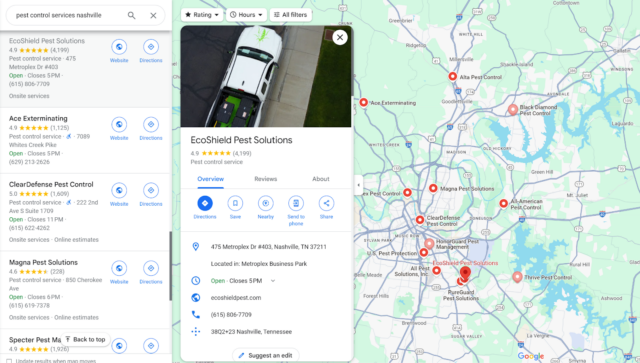Click Suggest an edit button
Screen dimensions: 640x363
pyautogui.click(x=266, y=355)
